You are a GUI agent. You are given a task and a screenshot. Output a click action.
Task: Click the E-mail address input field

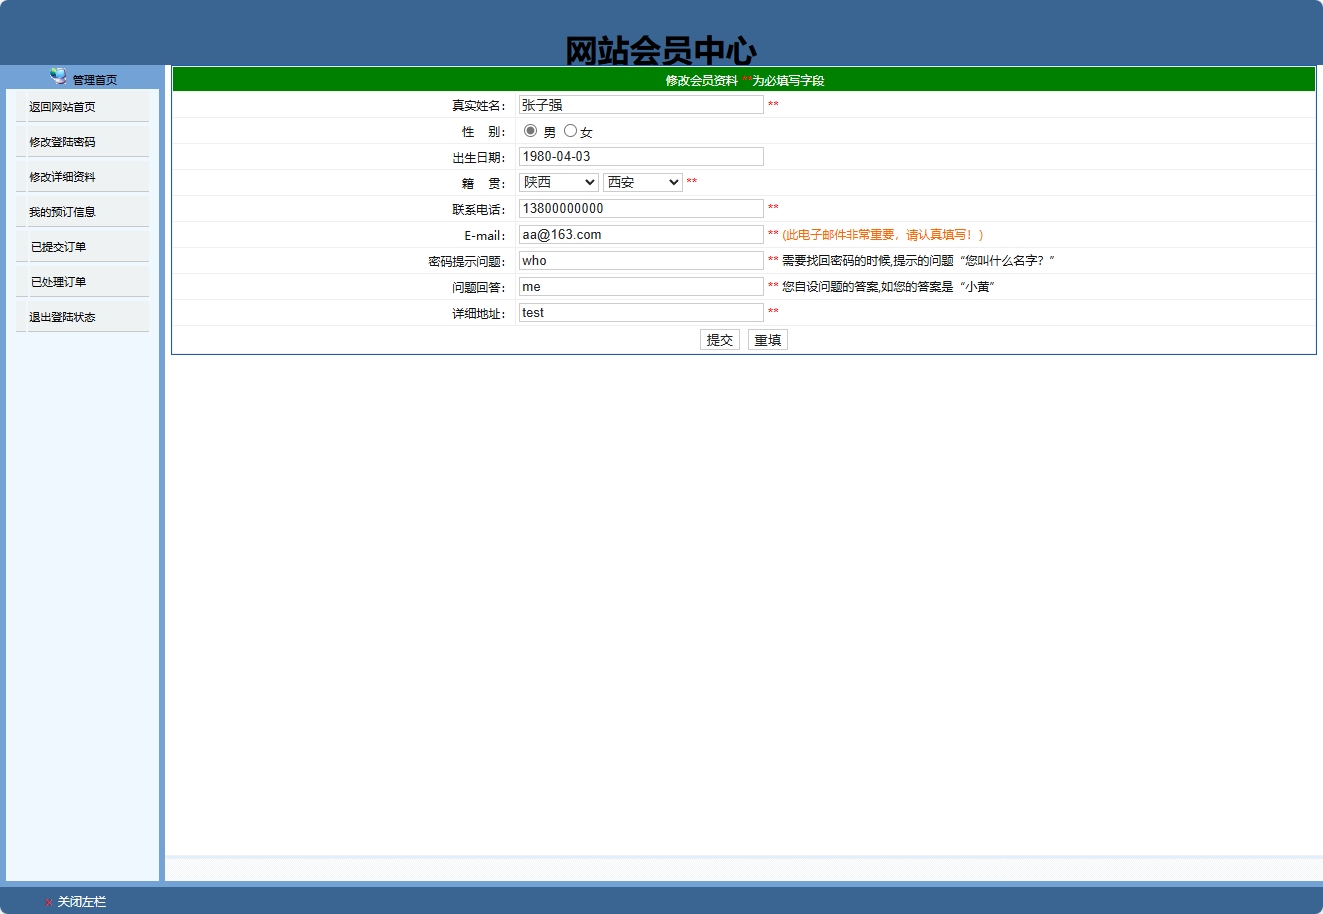(x=640, y=234)
